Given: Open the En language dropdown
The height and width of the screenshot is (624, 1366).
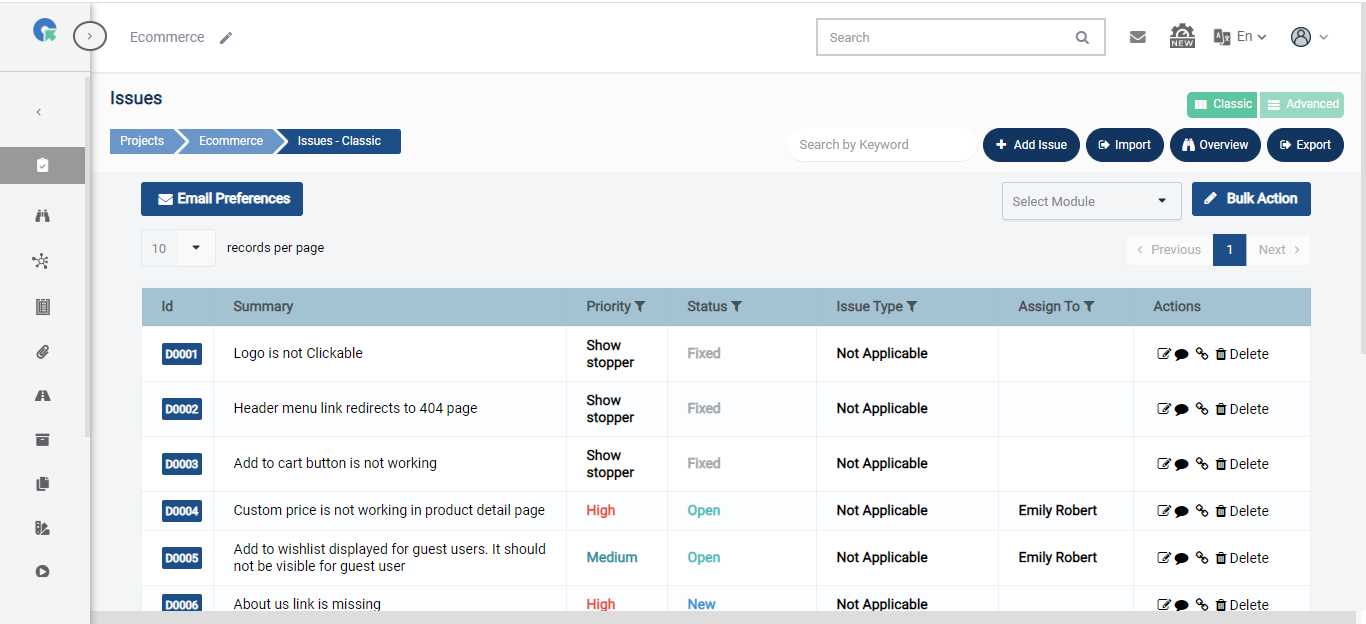Looking at the screenshot, I should point(1240,37).
